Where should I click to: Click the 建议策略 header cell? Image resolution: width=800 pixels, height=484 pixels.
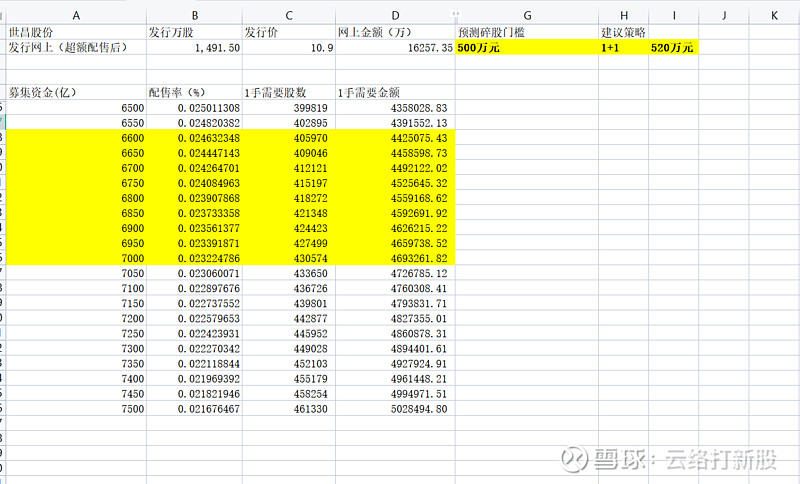[x=622, y=32]
